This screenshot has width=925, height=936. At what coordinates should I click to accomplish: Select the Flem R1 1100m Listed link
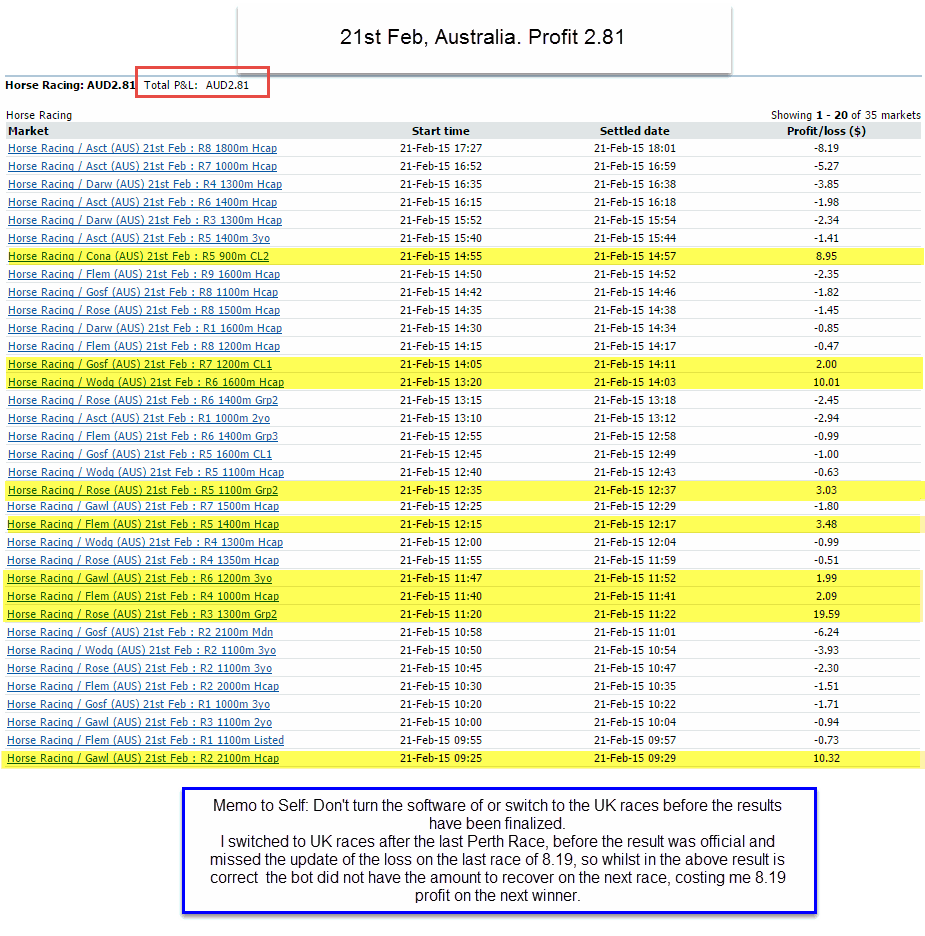146,740
